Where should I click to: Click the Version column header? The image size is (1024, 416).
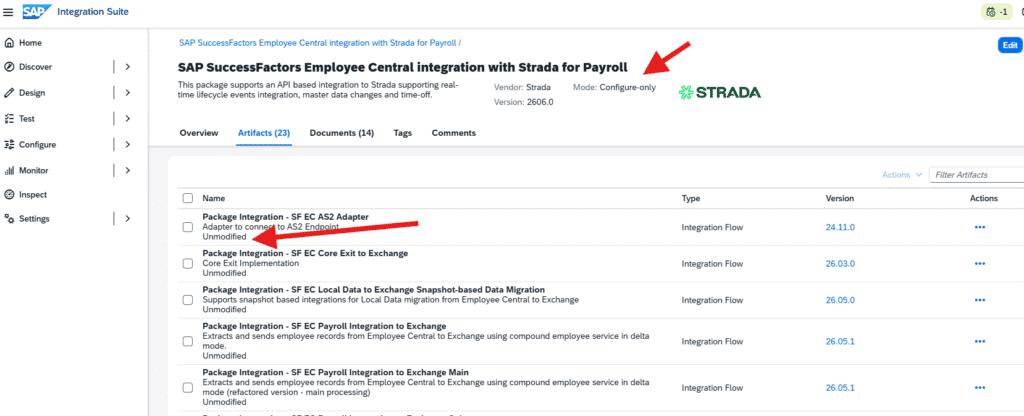tap(840, 199)
